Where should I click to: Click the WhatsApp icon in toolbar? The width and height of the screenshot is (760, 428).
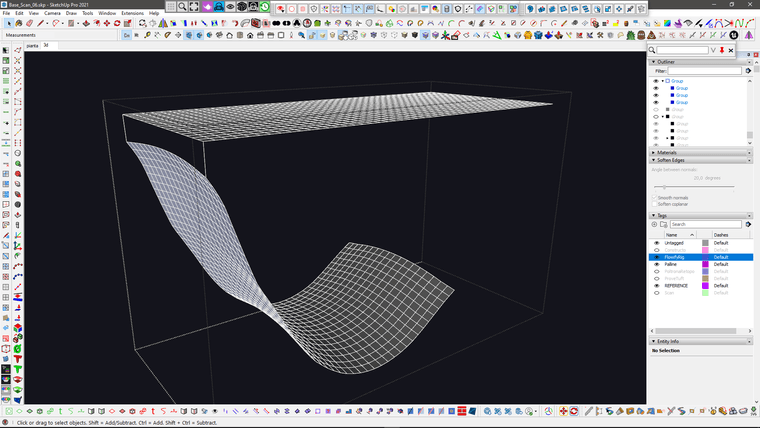pos(265,7)
